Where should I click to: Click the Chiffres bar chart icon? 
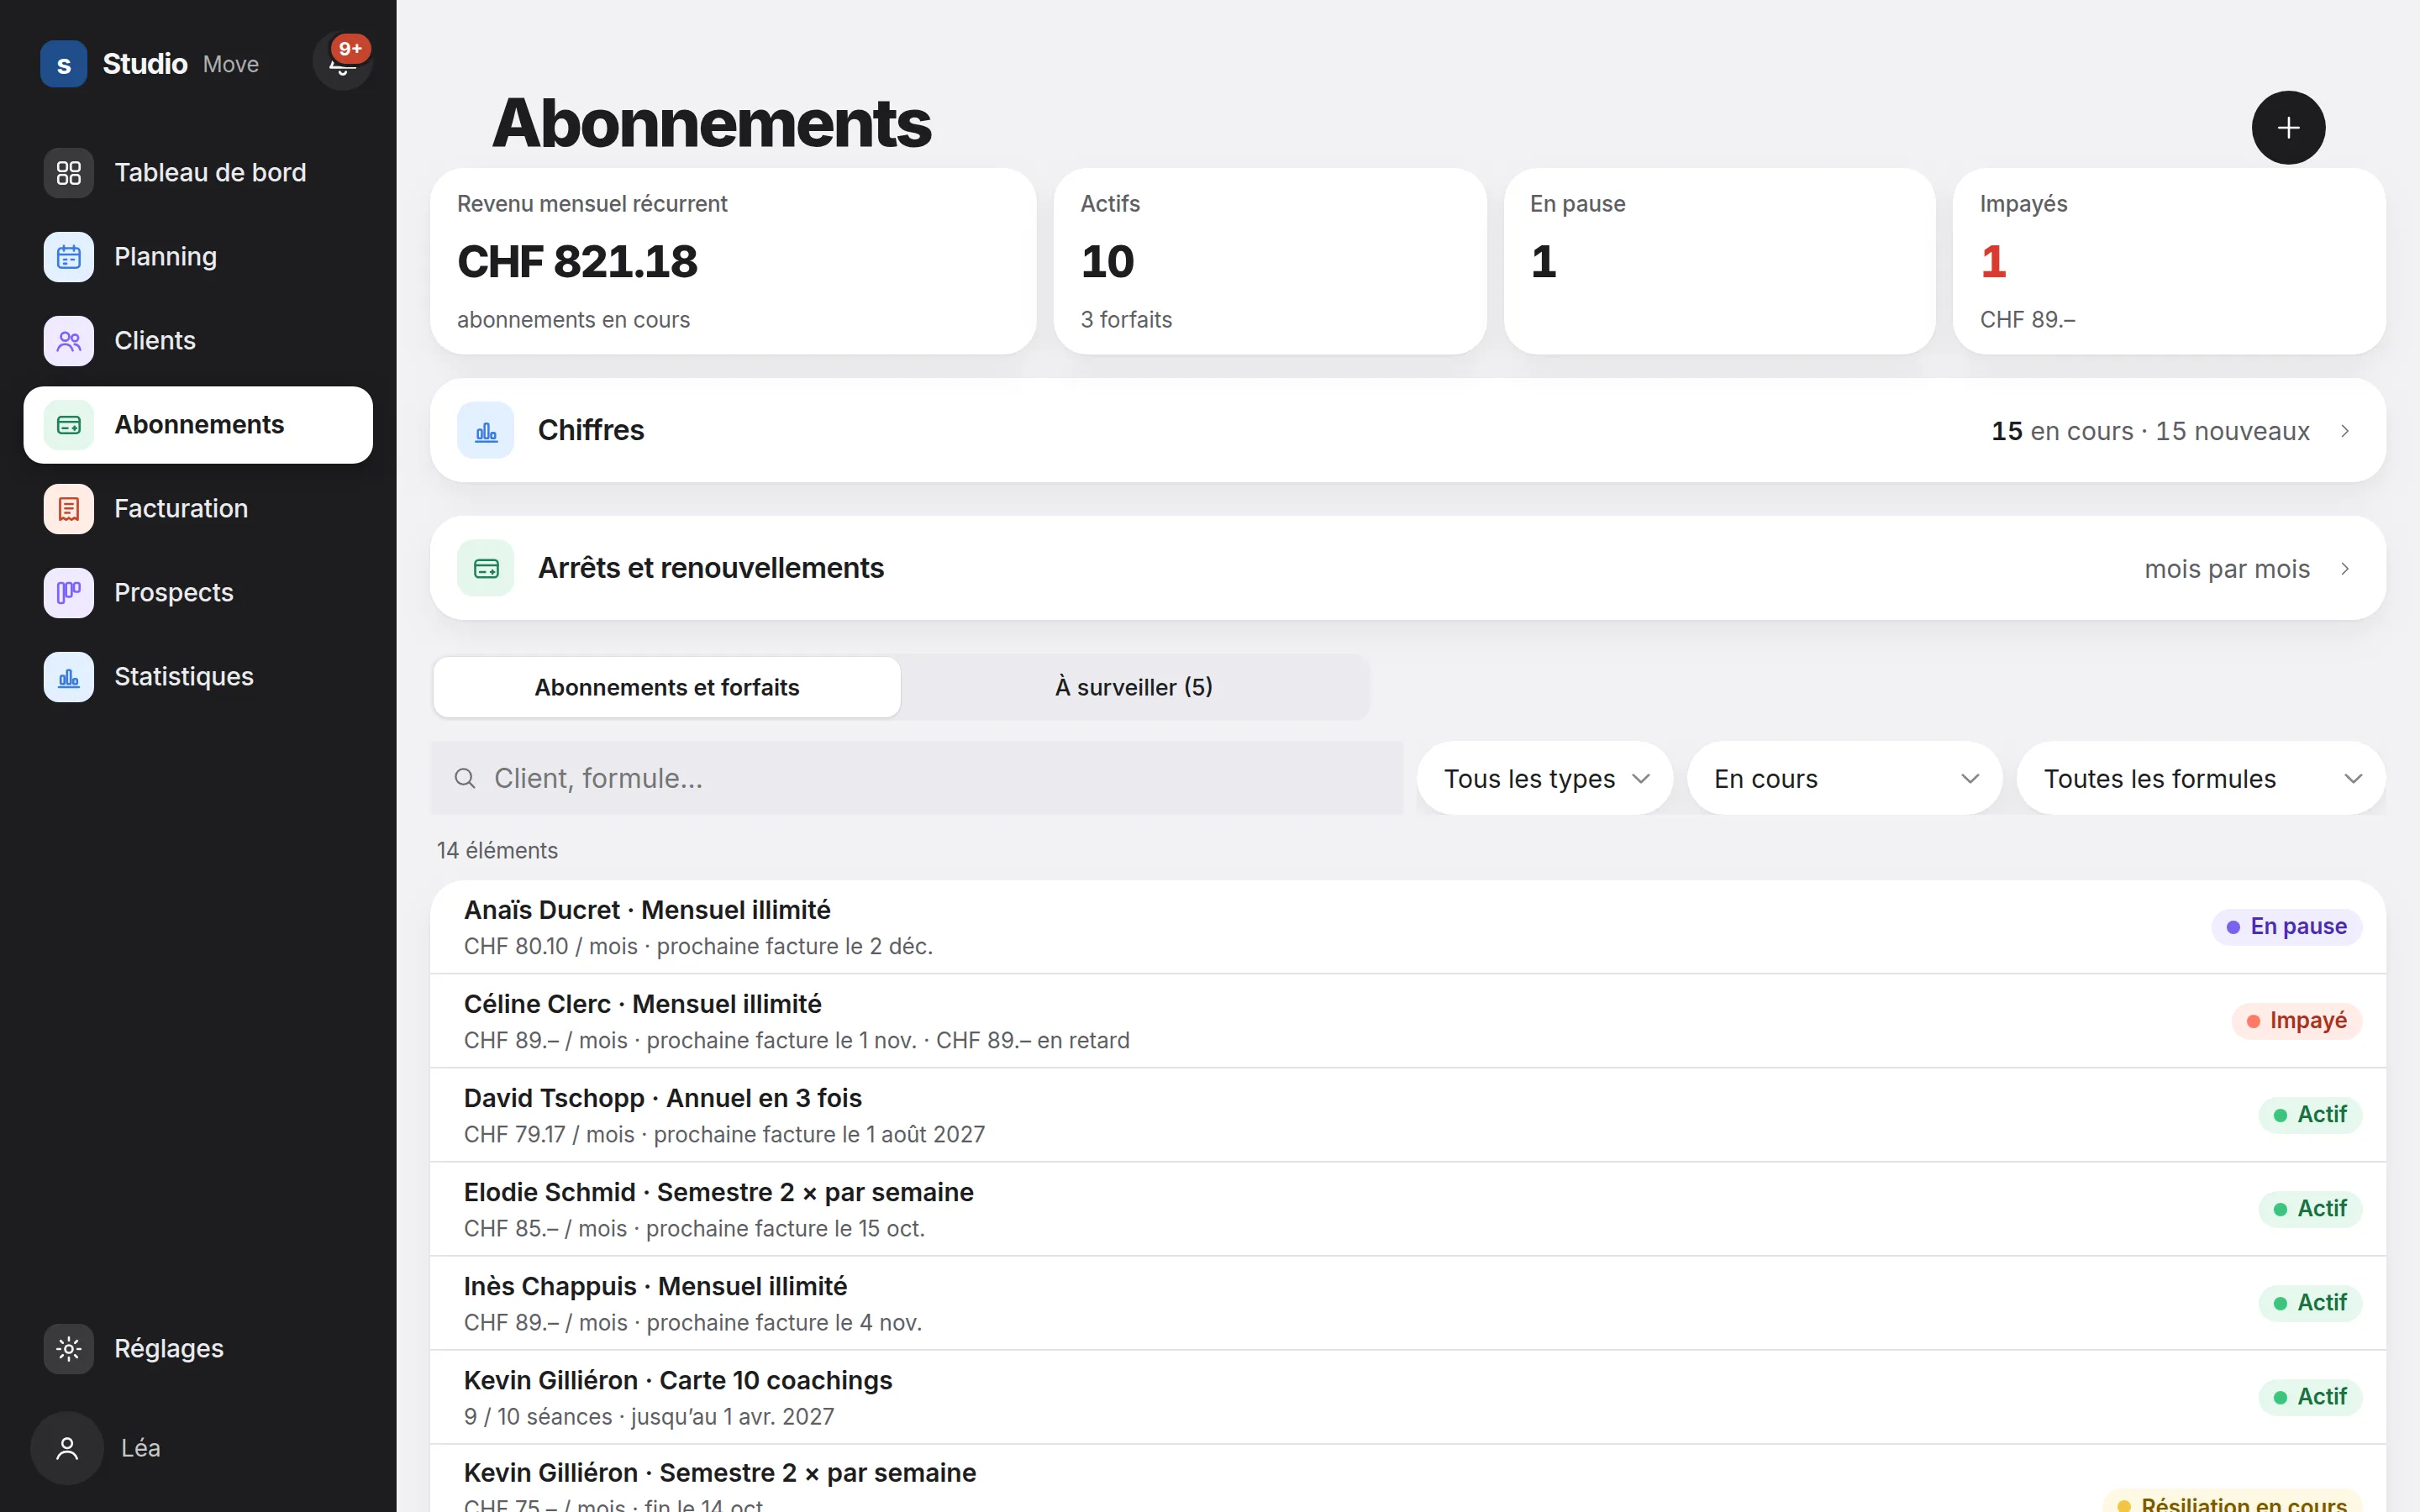point(486,430)
